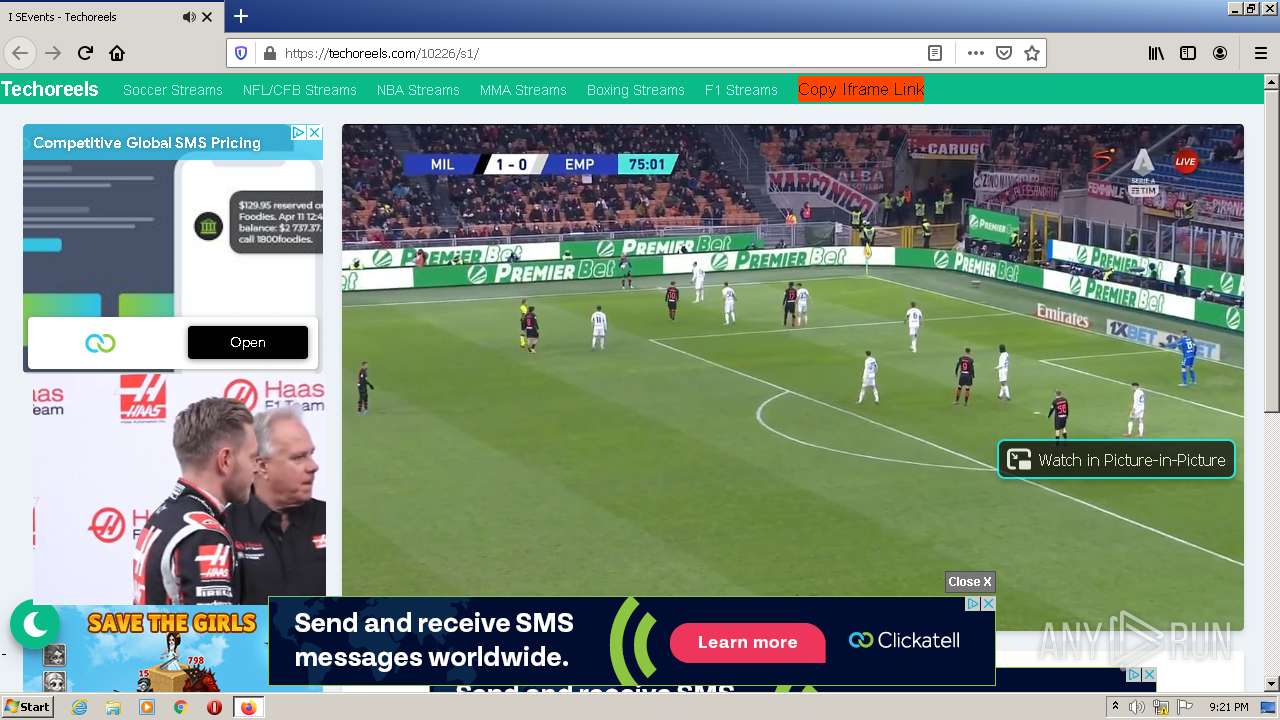Switch to Firefox taskbar button
This screenshot has height=720, width=1280.
tap(248, 707)
